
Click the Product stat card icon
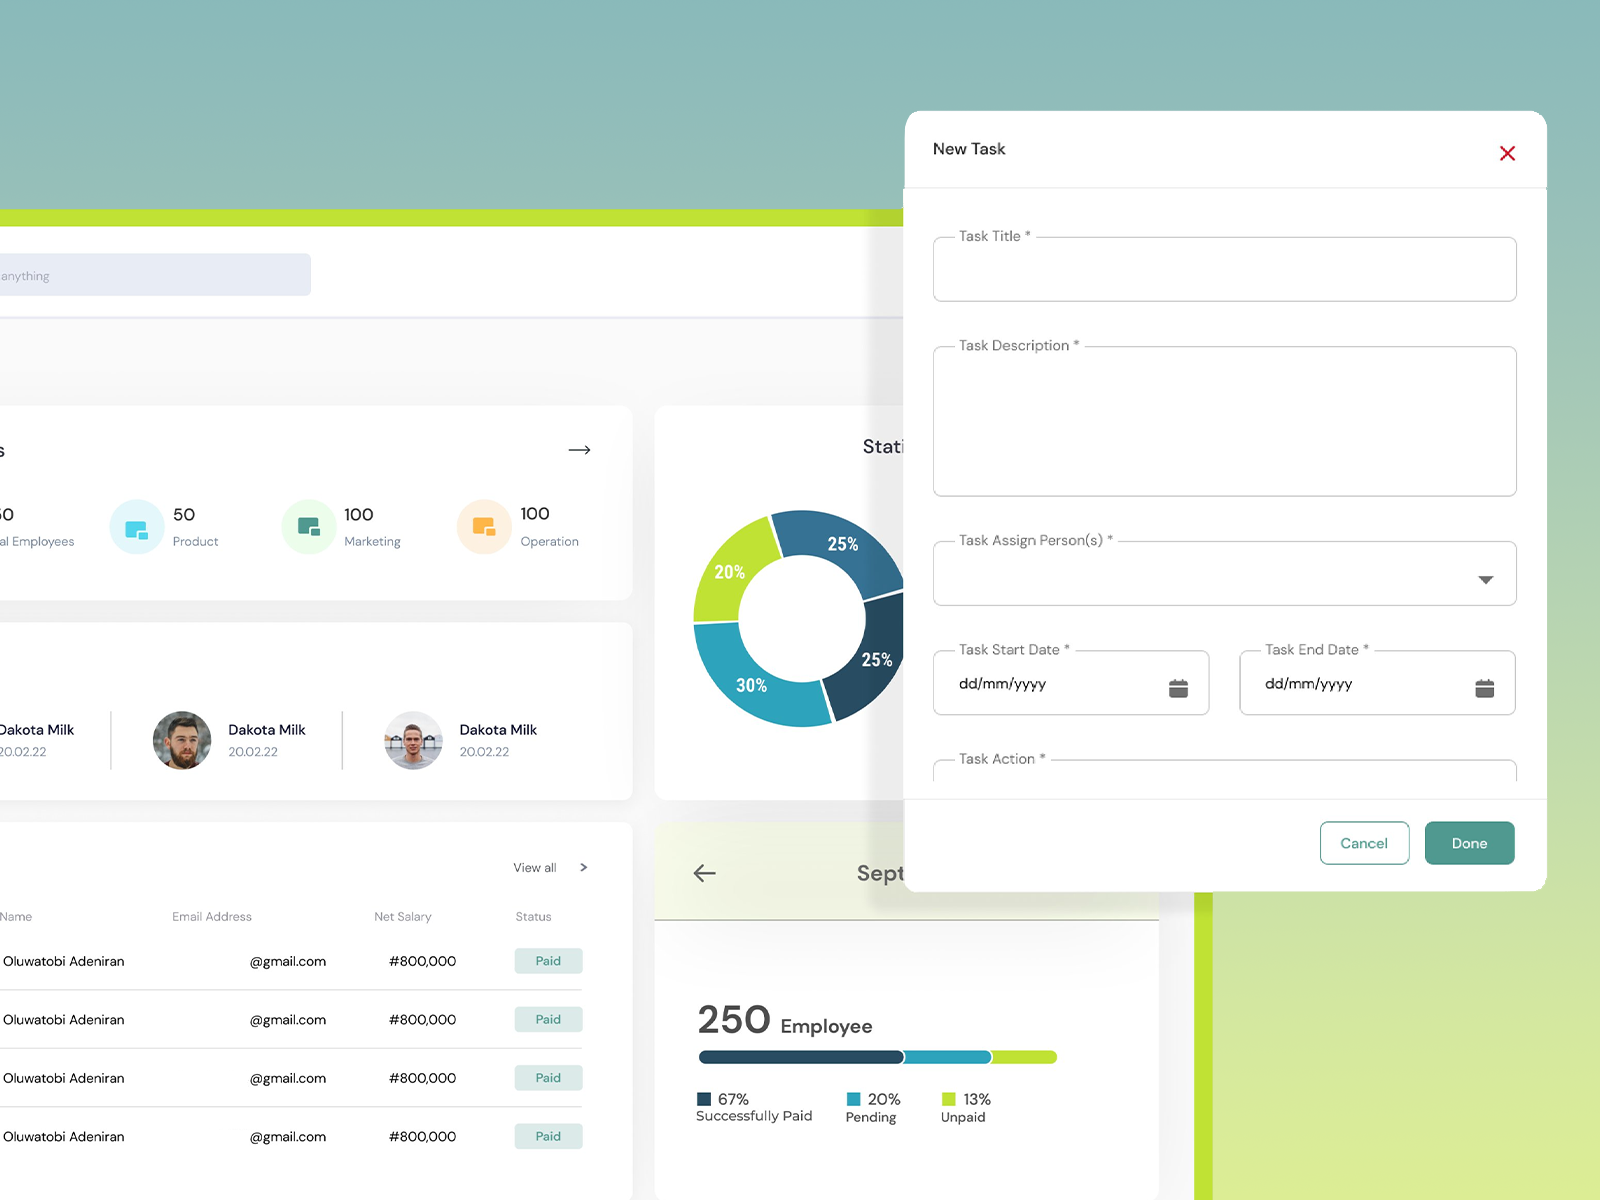click(x=136, y=527)
